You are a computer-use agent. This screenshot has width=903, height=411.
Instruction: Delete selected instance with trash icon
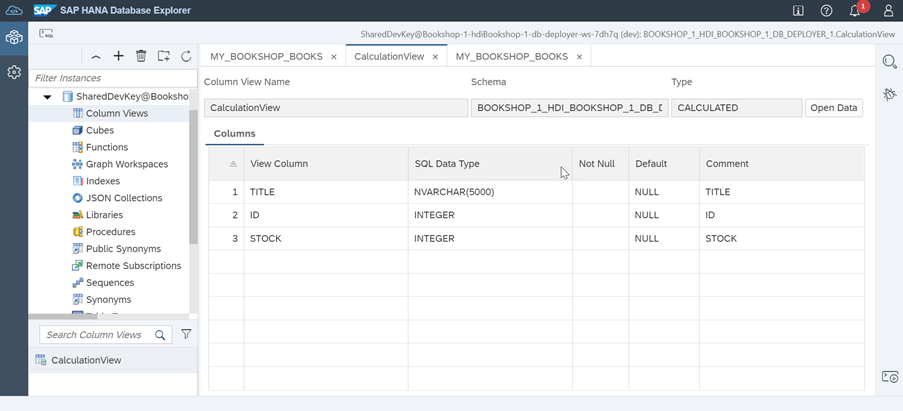141,56
